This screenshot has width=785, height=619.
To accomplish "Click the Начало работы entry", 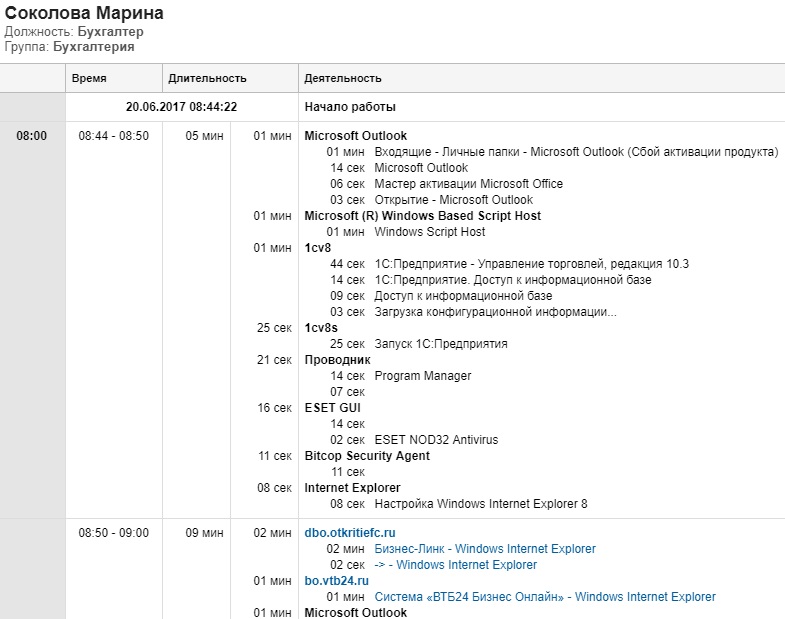I will pyautogui.click(x=350, y=107).
